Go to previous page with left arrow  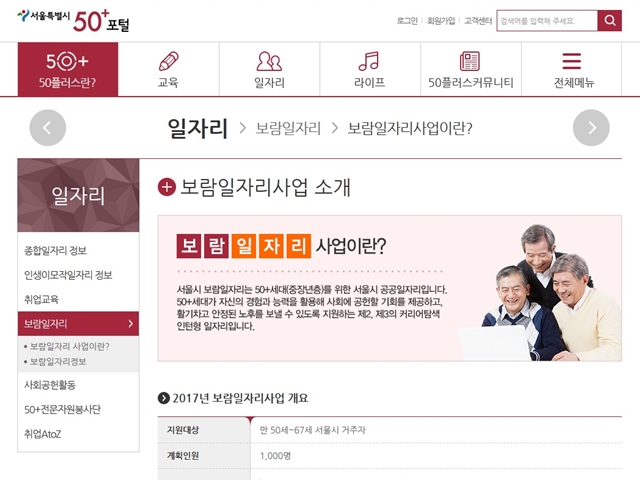(x=48, y=128)
